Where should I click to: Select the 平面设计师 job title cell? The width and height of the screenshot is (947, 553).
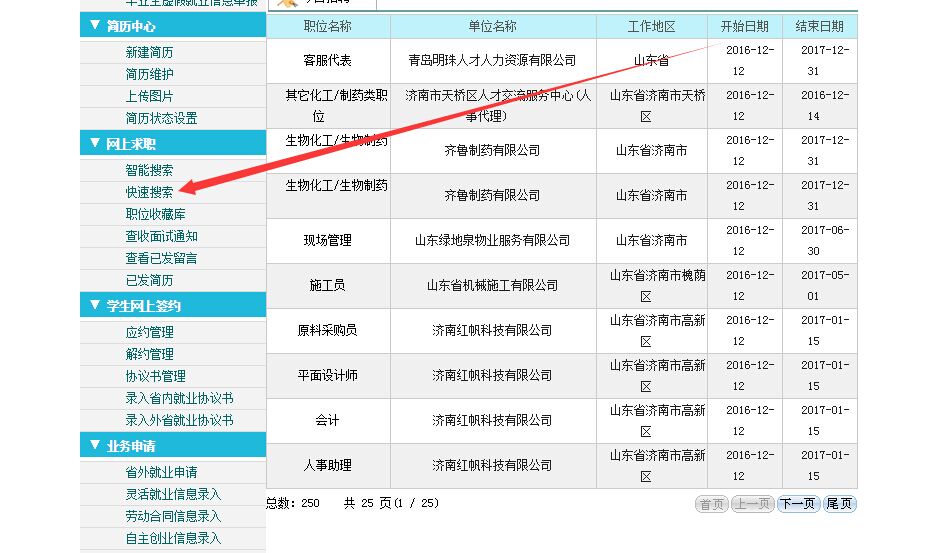tap(328, 375)
